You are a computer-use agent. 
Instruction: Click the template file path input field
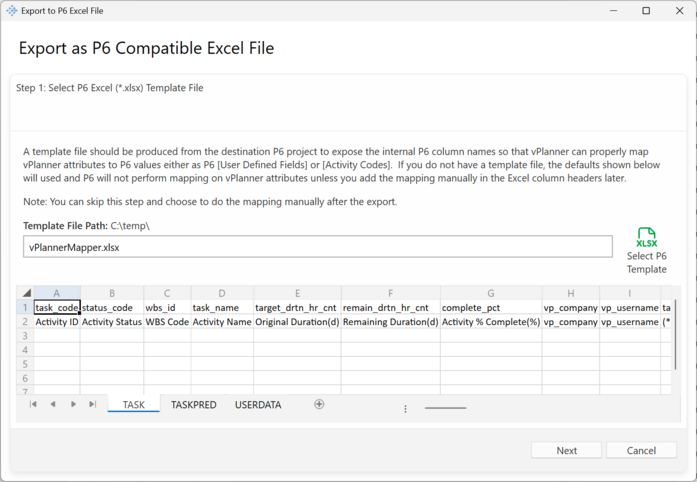pyautogui.click(x=317, y=247)
